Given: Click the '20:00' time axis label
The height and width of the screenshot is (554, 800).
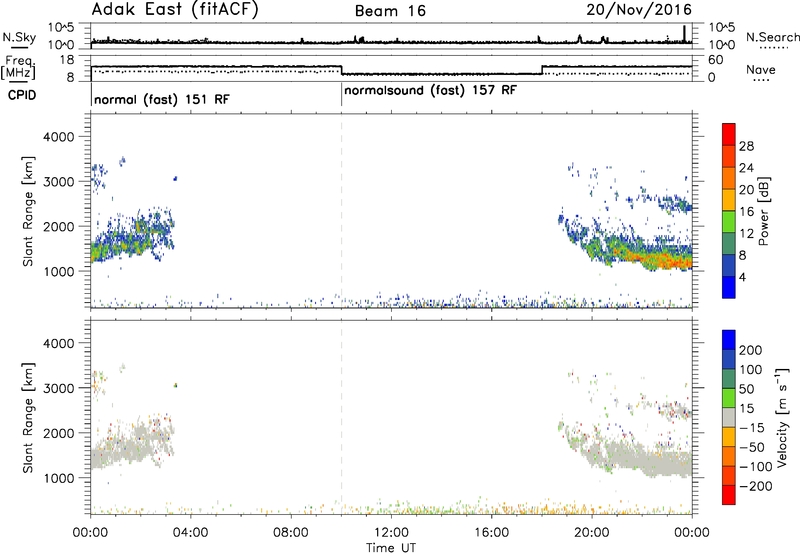Looking at the screenshot, I should [x=592, y=533].
